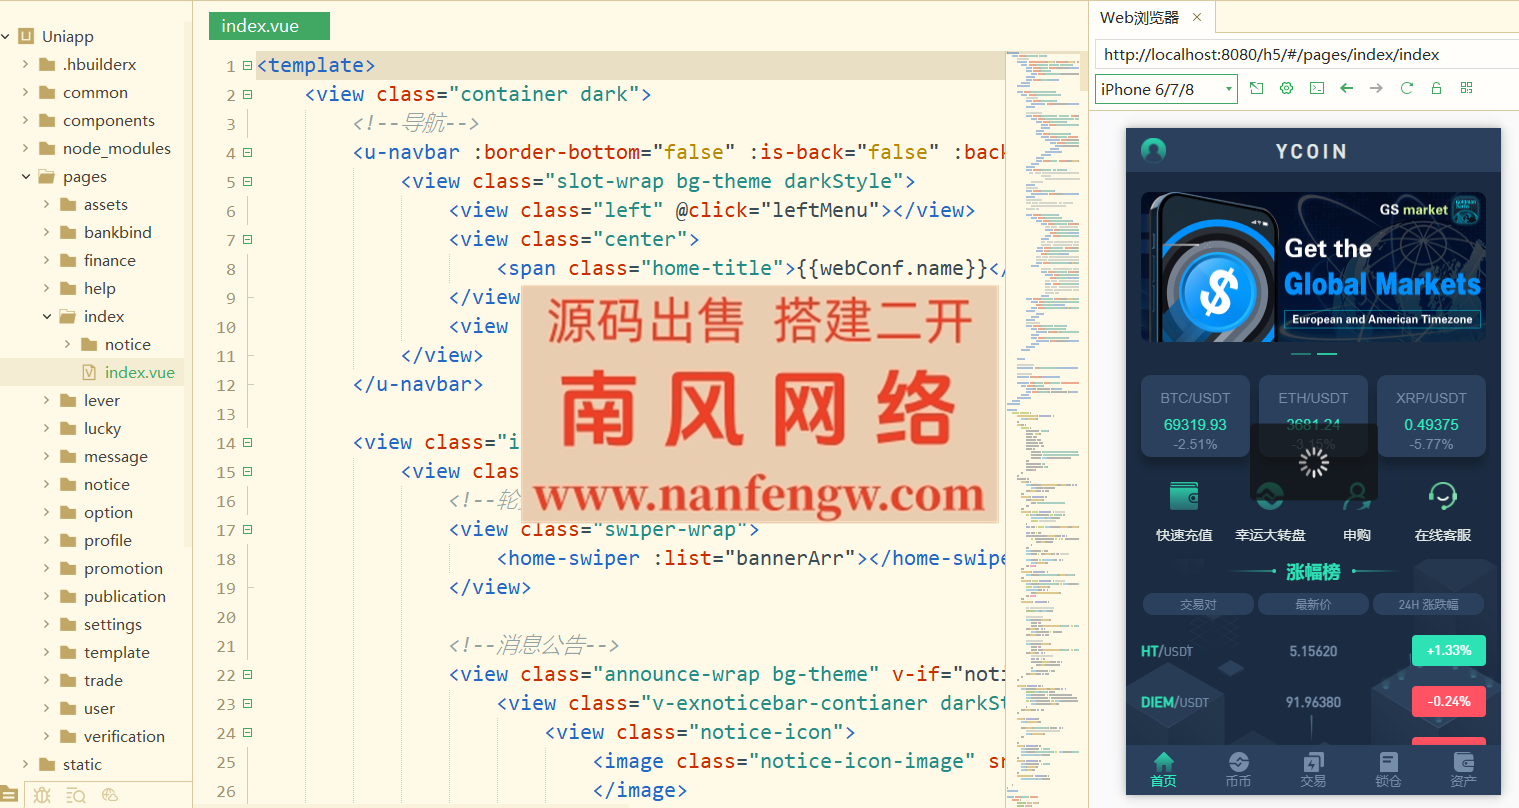Select the 交易 tab in bottom navigation
Viewport: 1519px width, 808px height.
(1313, 769)
